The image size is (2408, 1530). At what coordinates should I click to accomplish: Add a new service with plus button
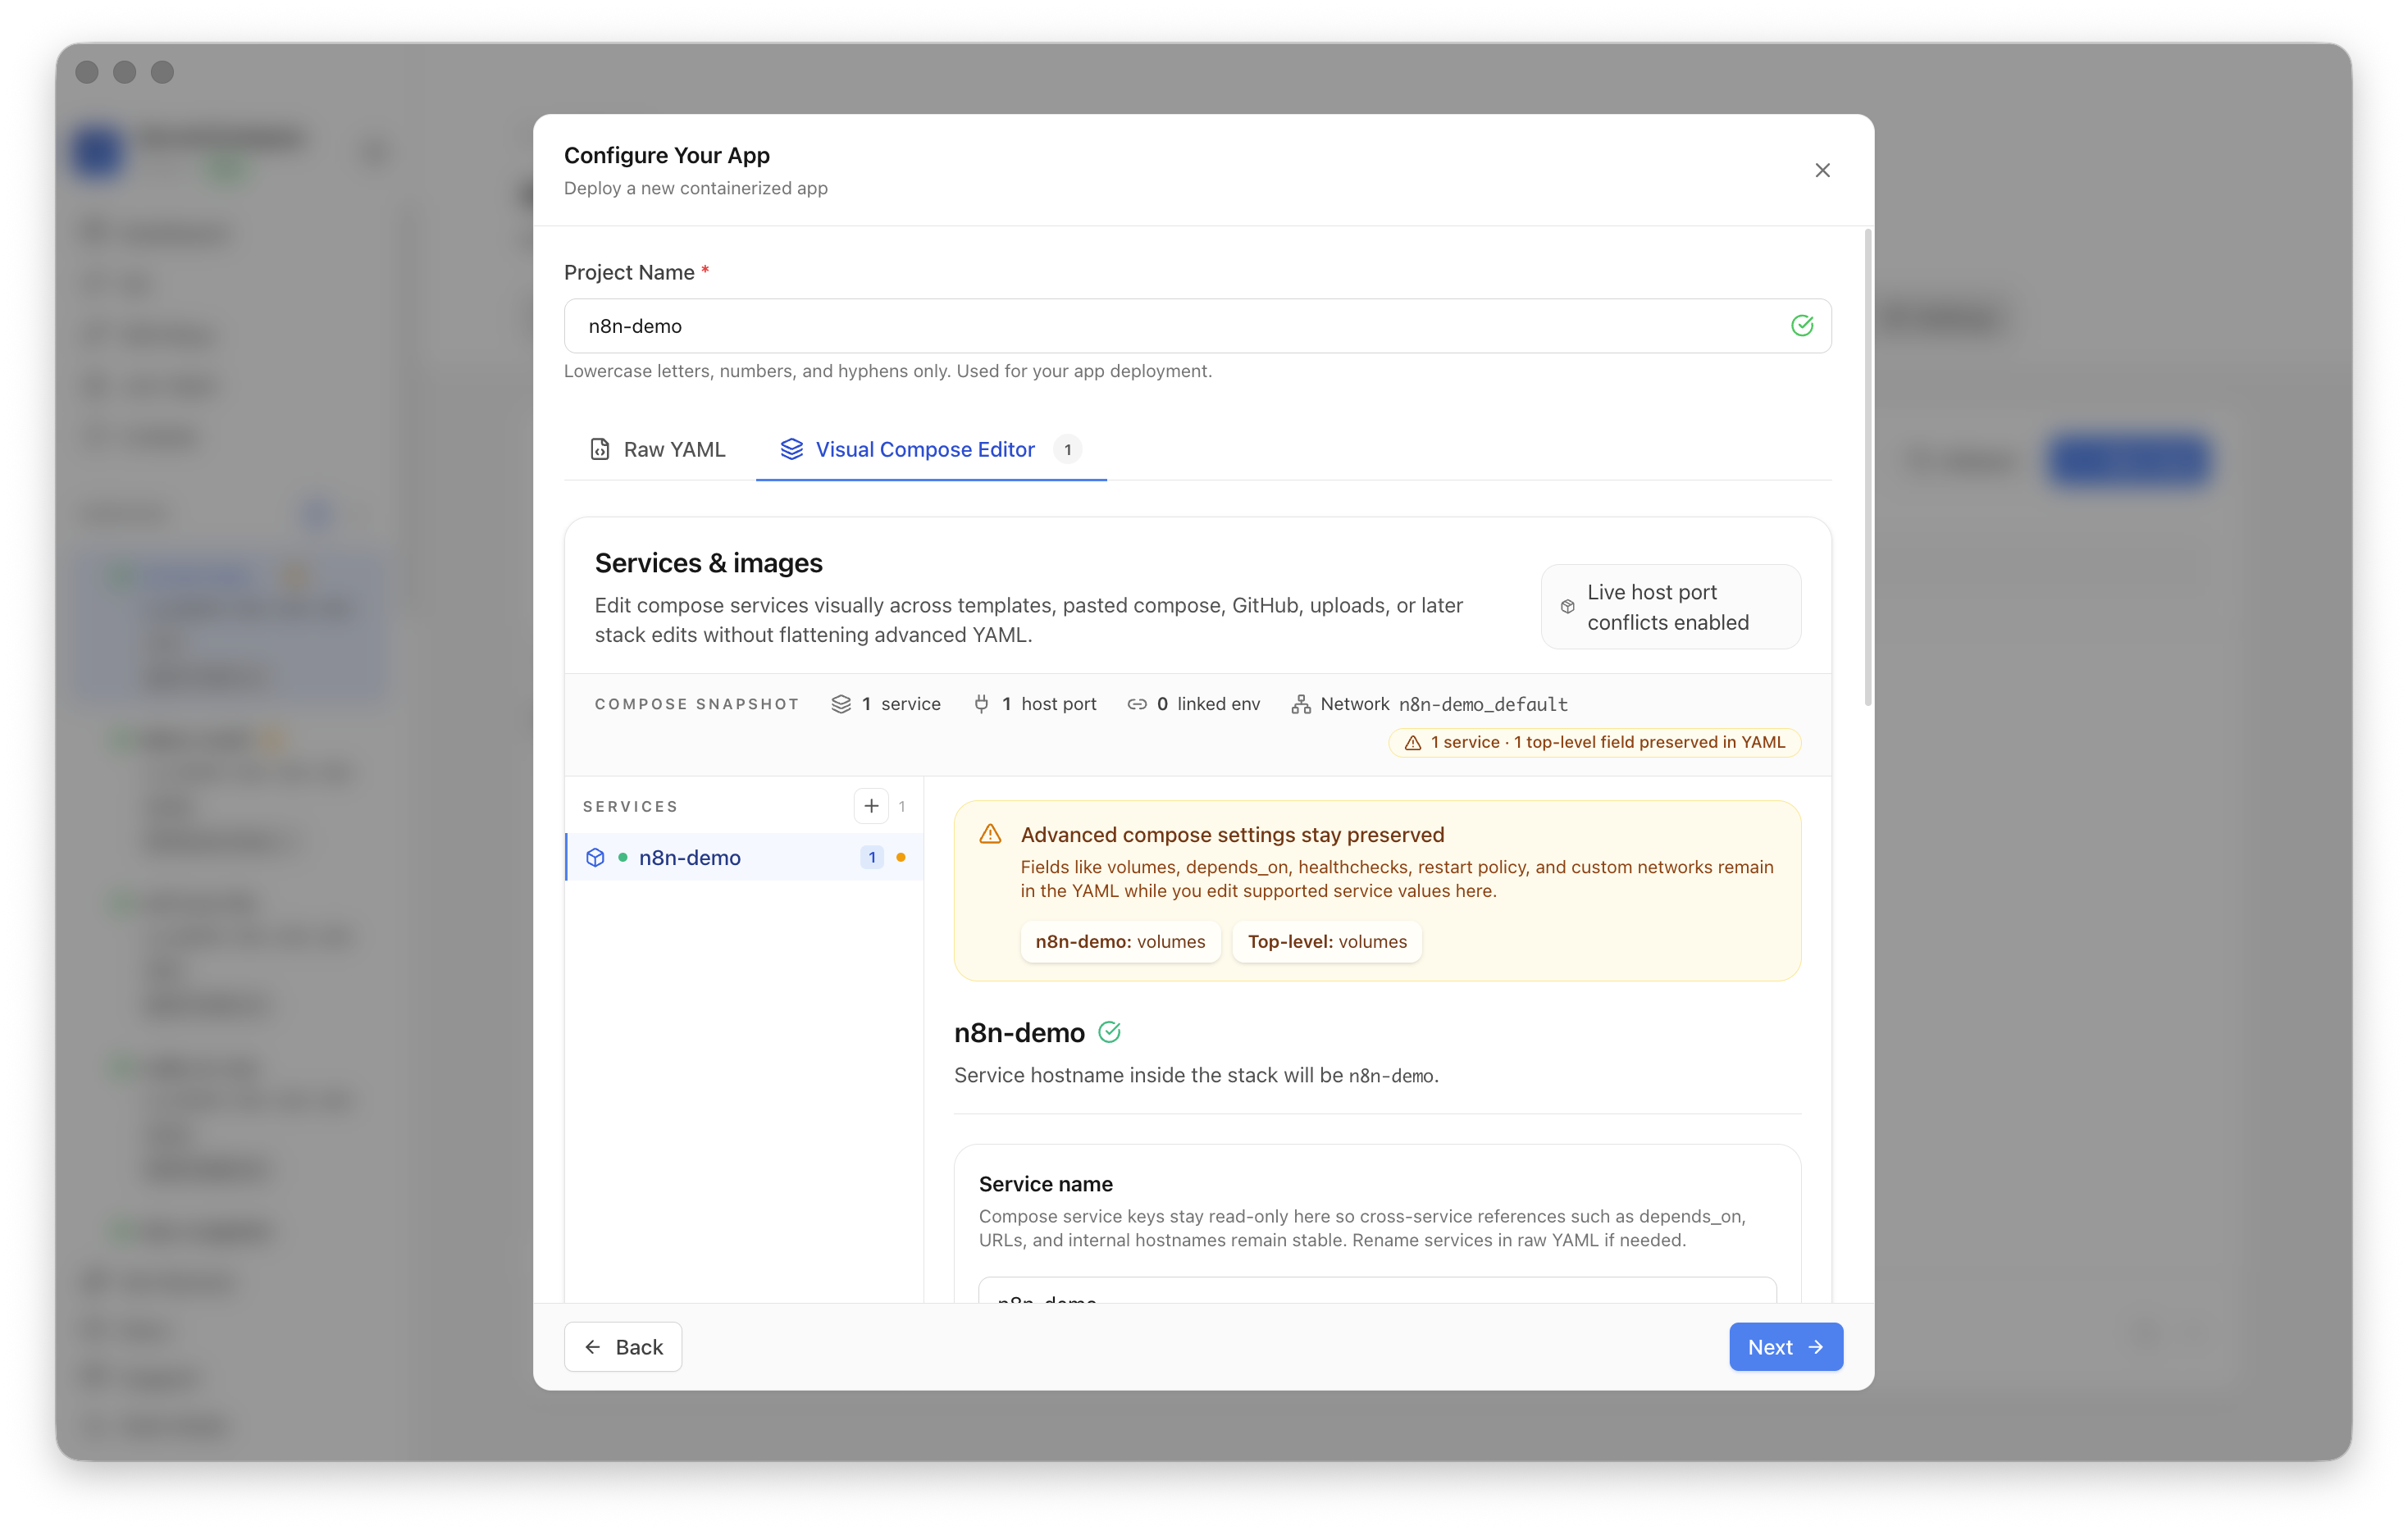(871, 806)
